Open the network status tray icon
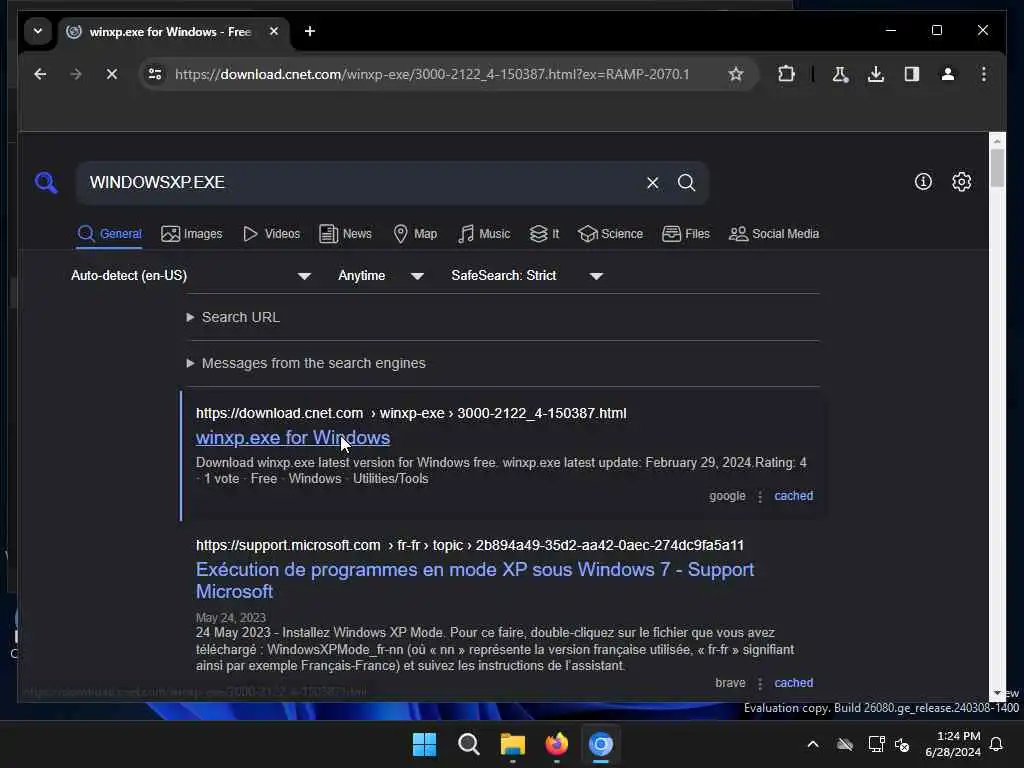The image size is (1024, 768). click(x=876, y=744)
